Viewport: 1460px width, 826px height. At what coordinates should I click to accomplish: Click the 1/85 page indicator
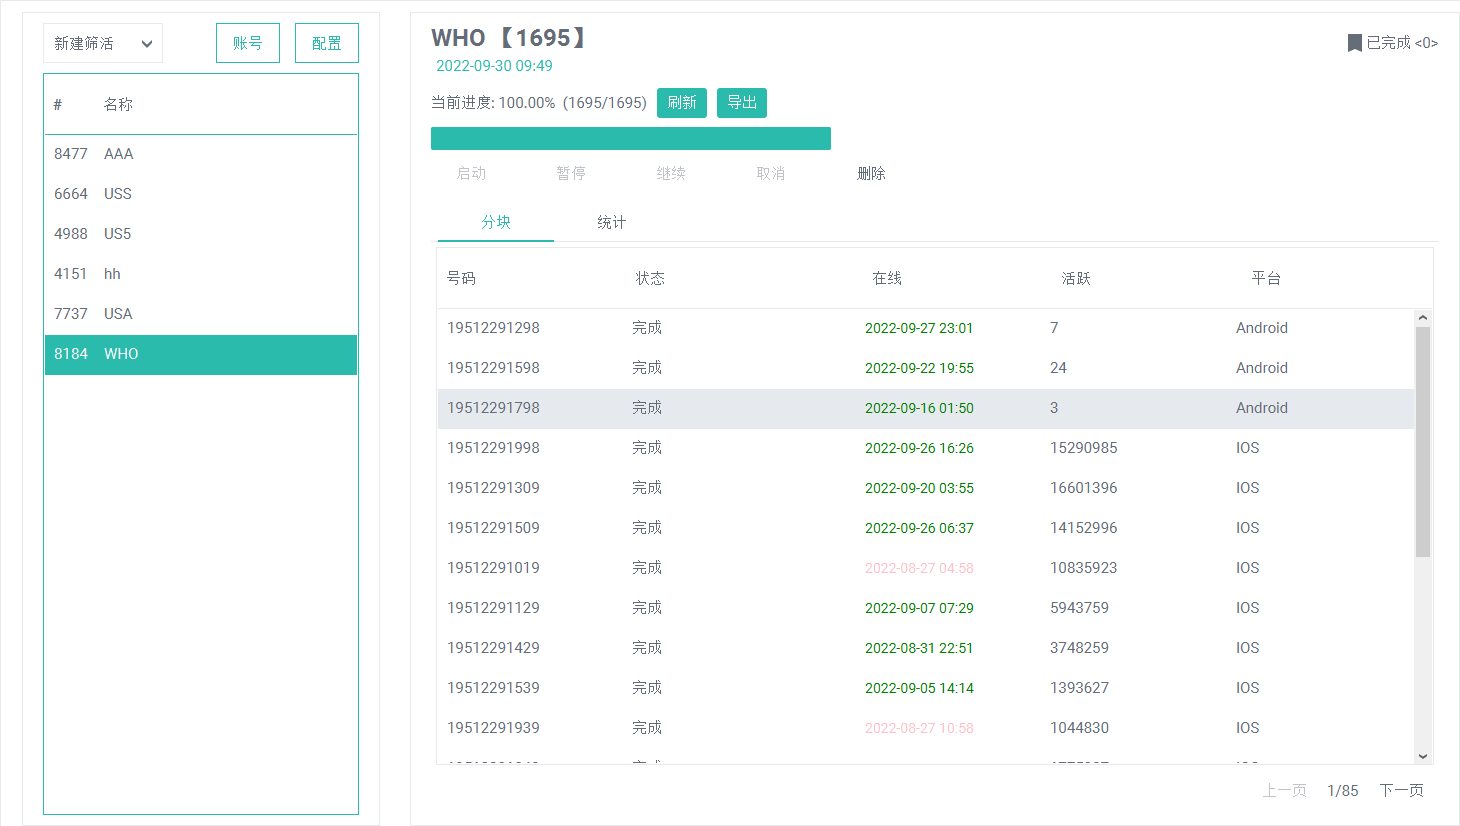1343,790
